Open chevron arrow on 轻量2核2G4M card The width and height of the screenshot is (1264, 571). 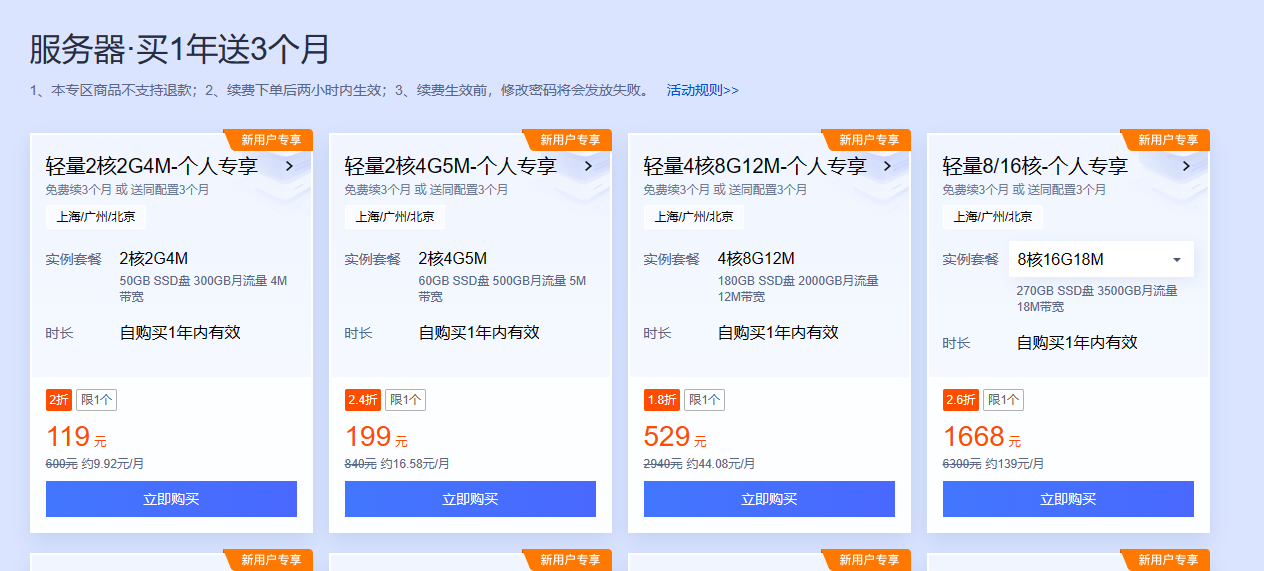point(289,166)
